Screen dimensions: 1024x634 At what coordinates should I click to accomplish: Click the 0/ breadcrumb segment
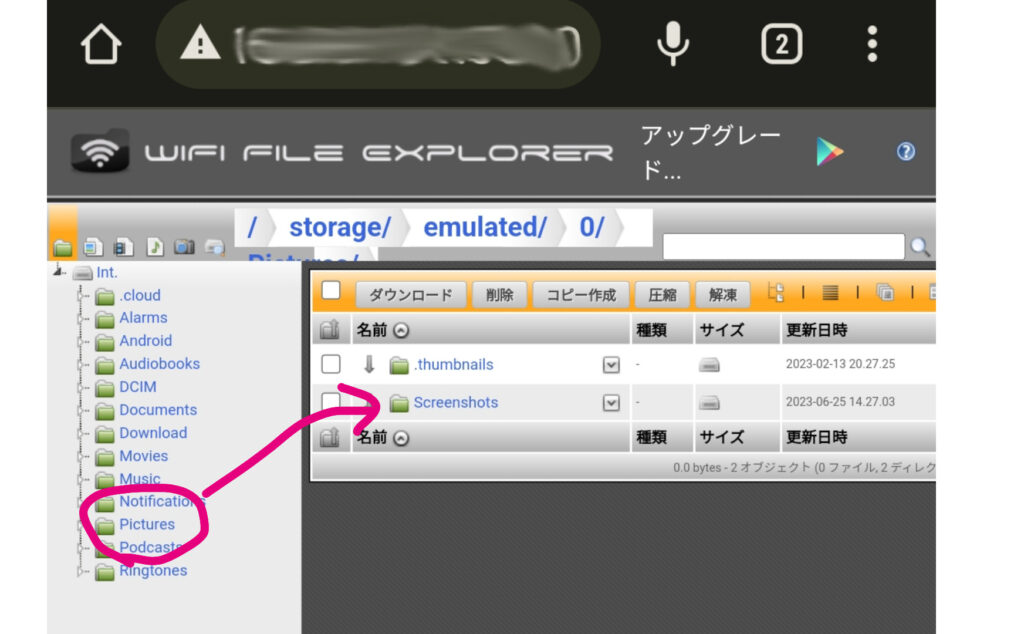(x=592, y=227)
